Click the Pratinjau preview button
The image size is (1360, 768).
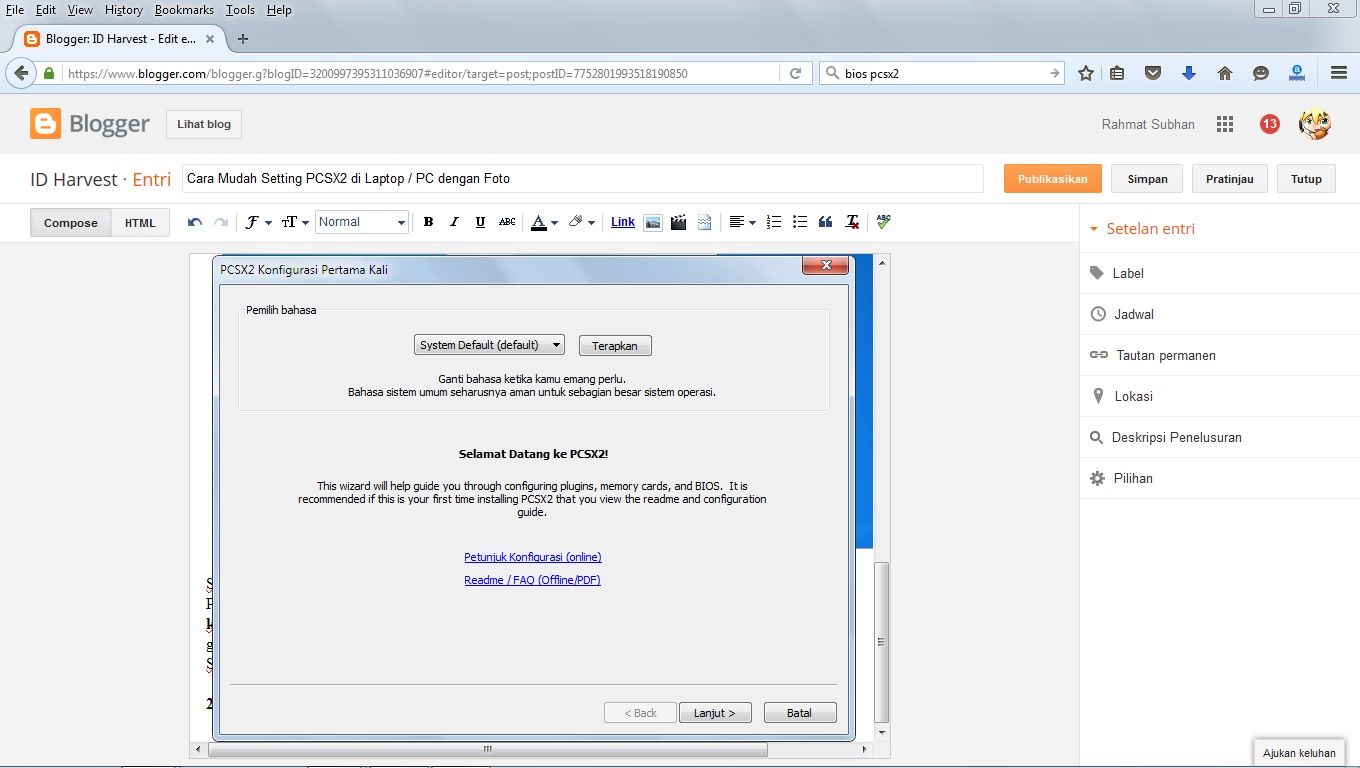point(1230,179)
